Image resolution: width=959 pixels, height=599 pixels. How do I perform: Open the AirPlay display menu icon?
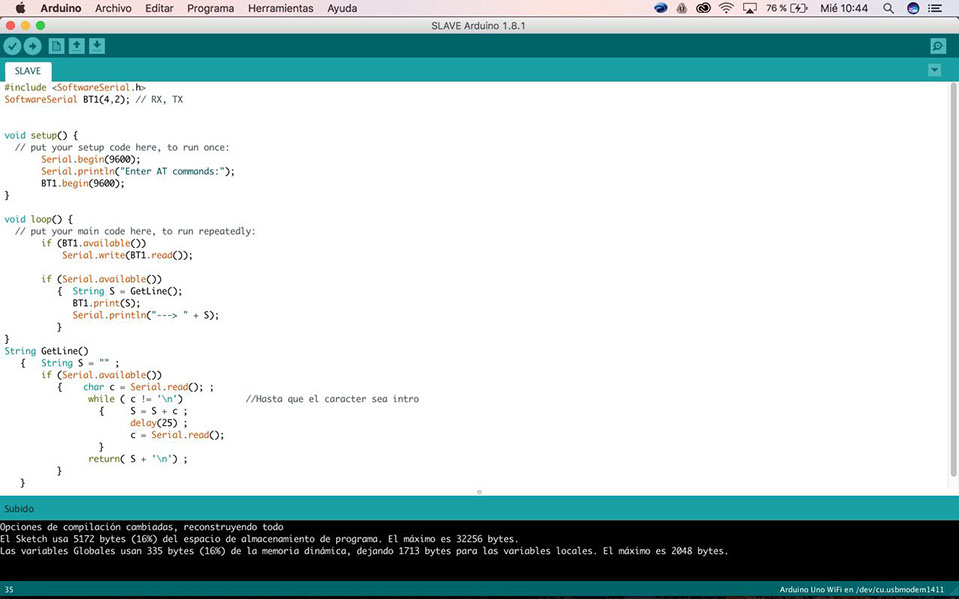[x=749, y=8]
